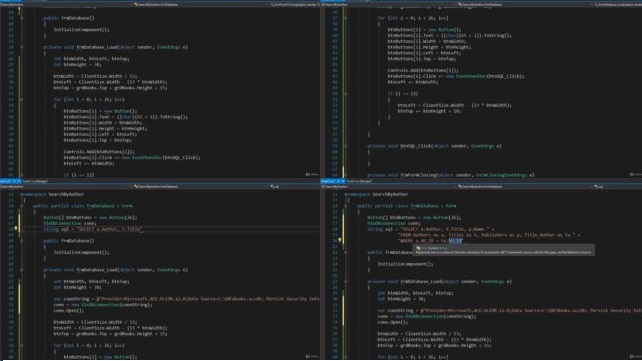Screen dimensions: 642x361
Task: Click btnLeft += btnWidth; in top-right pane
Action: coord(413,82)
